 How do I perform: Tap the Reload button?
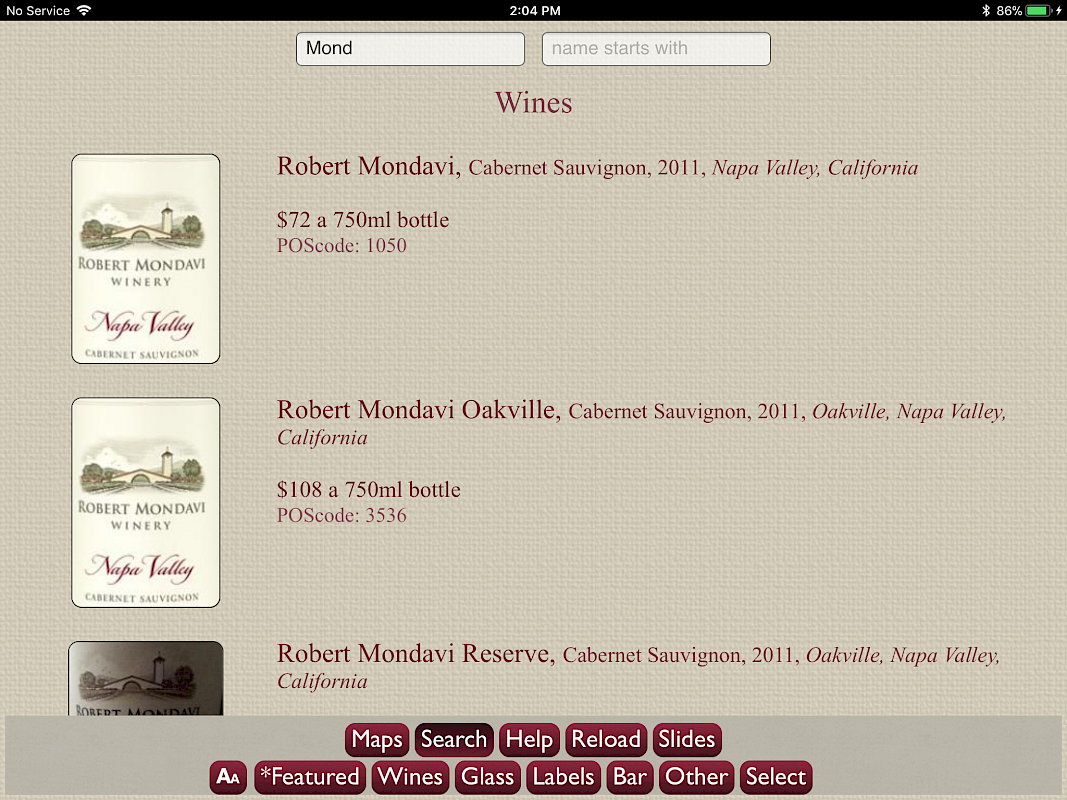(606, 739)
